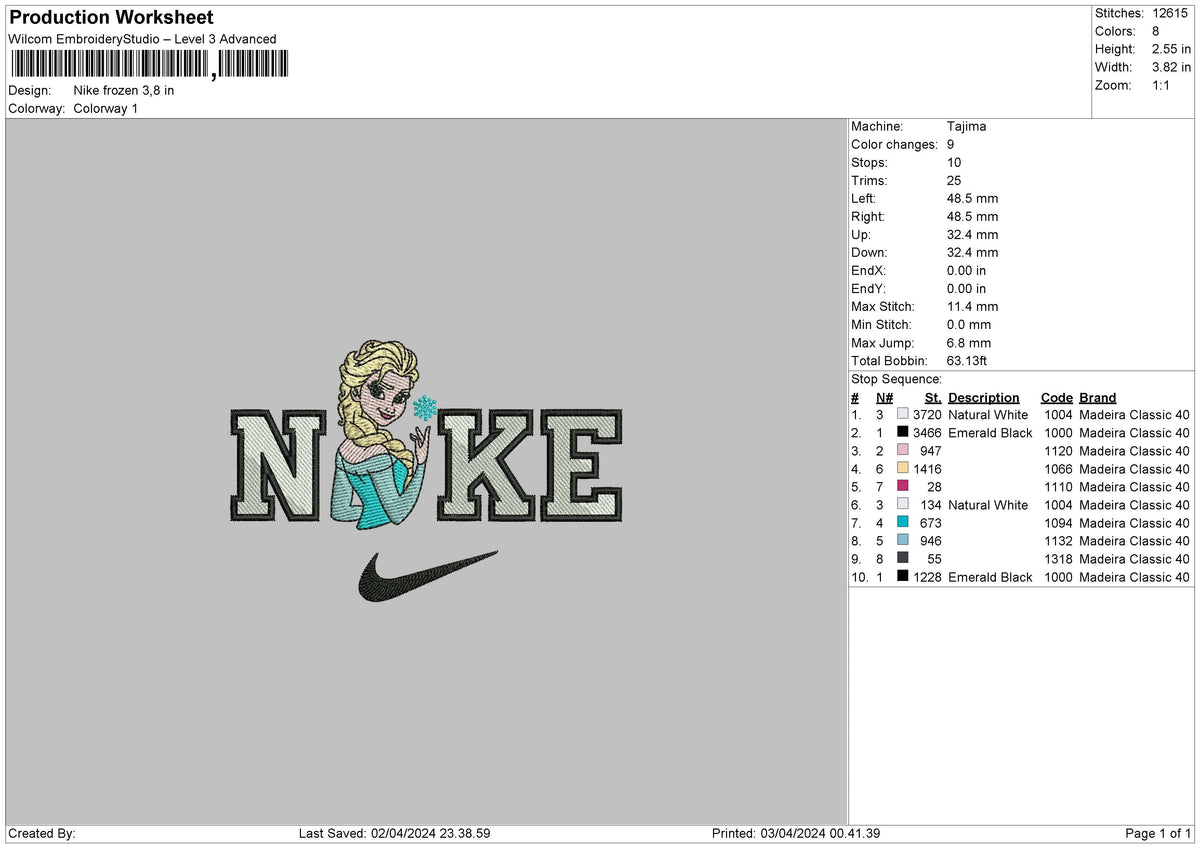This screenshot has width=1200, height=848.
Task: Click the Trims value 25
Action: click(955, 180)
